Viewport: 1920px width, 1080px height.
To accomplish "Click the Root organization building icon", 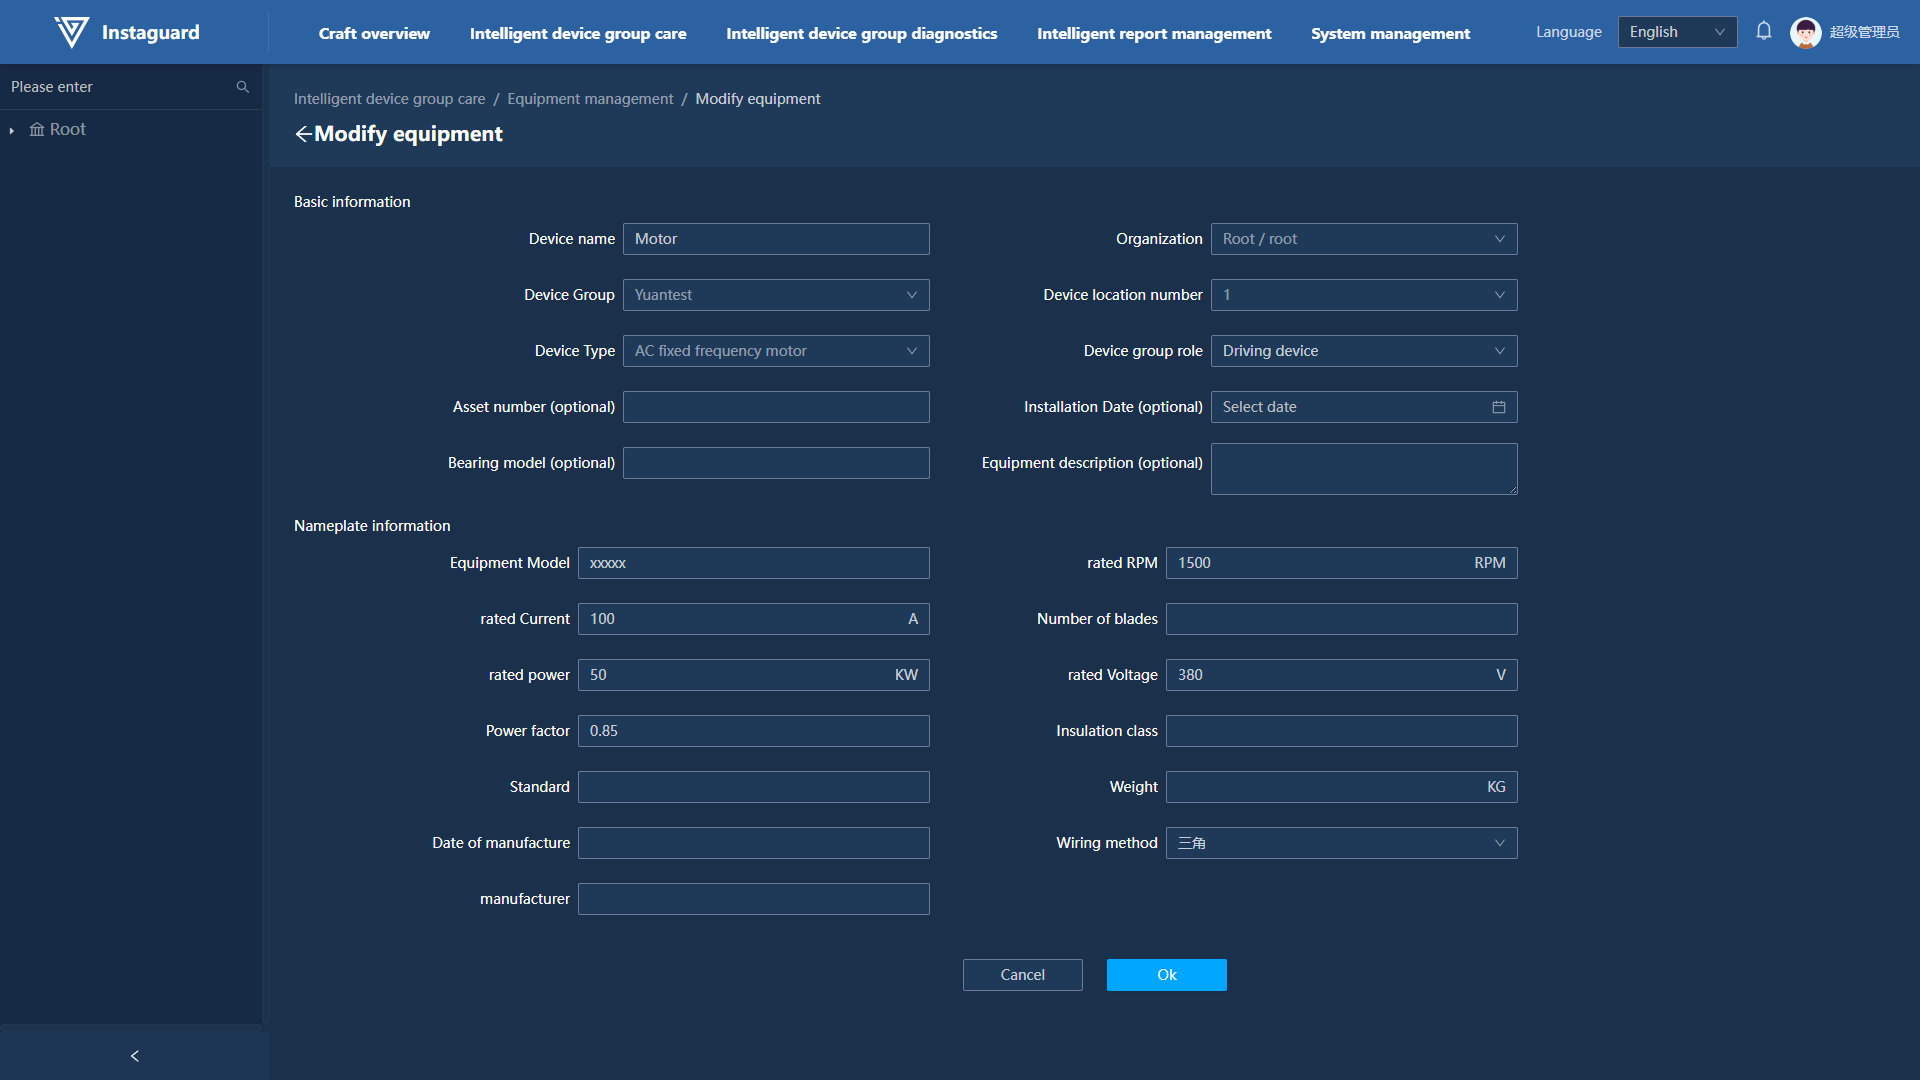I will (x=37, y=129).
